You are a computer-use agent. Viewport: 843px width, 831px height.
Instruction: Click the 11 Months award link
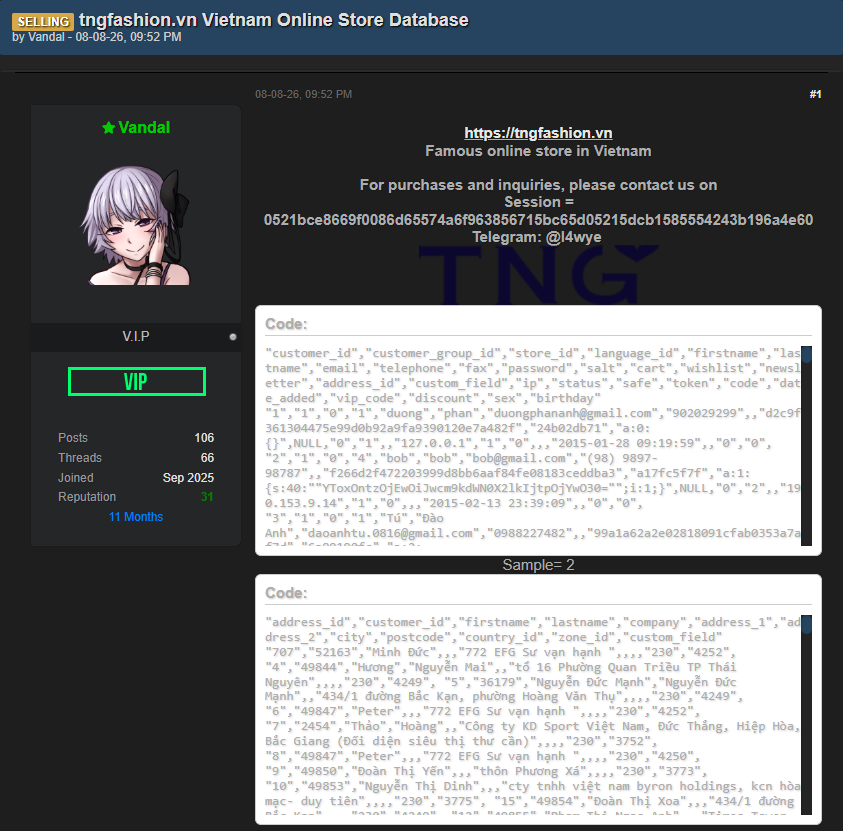(136, 517)
